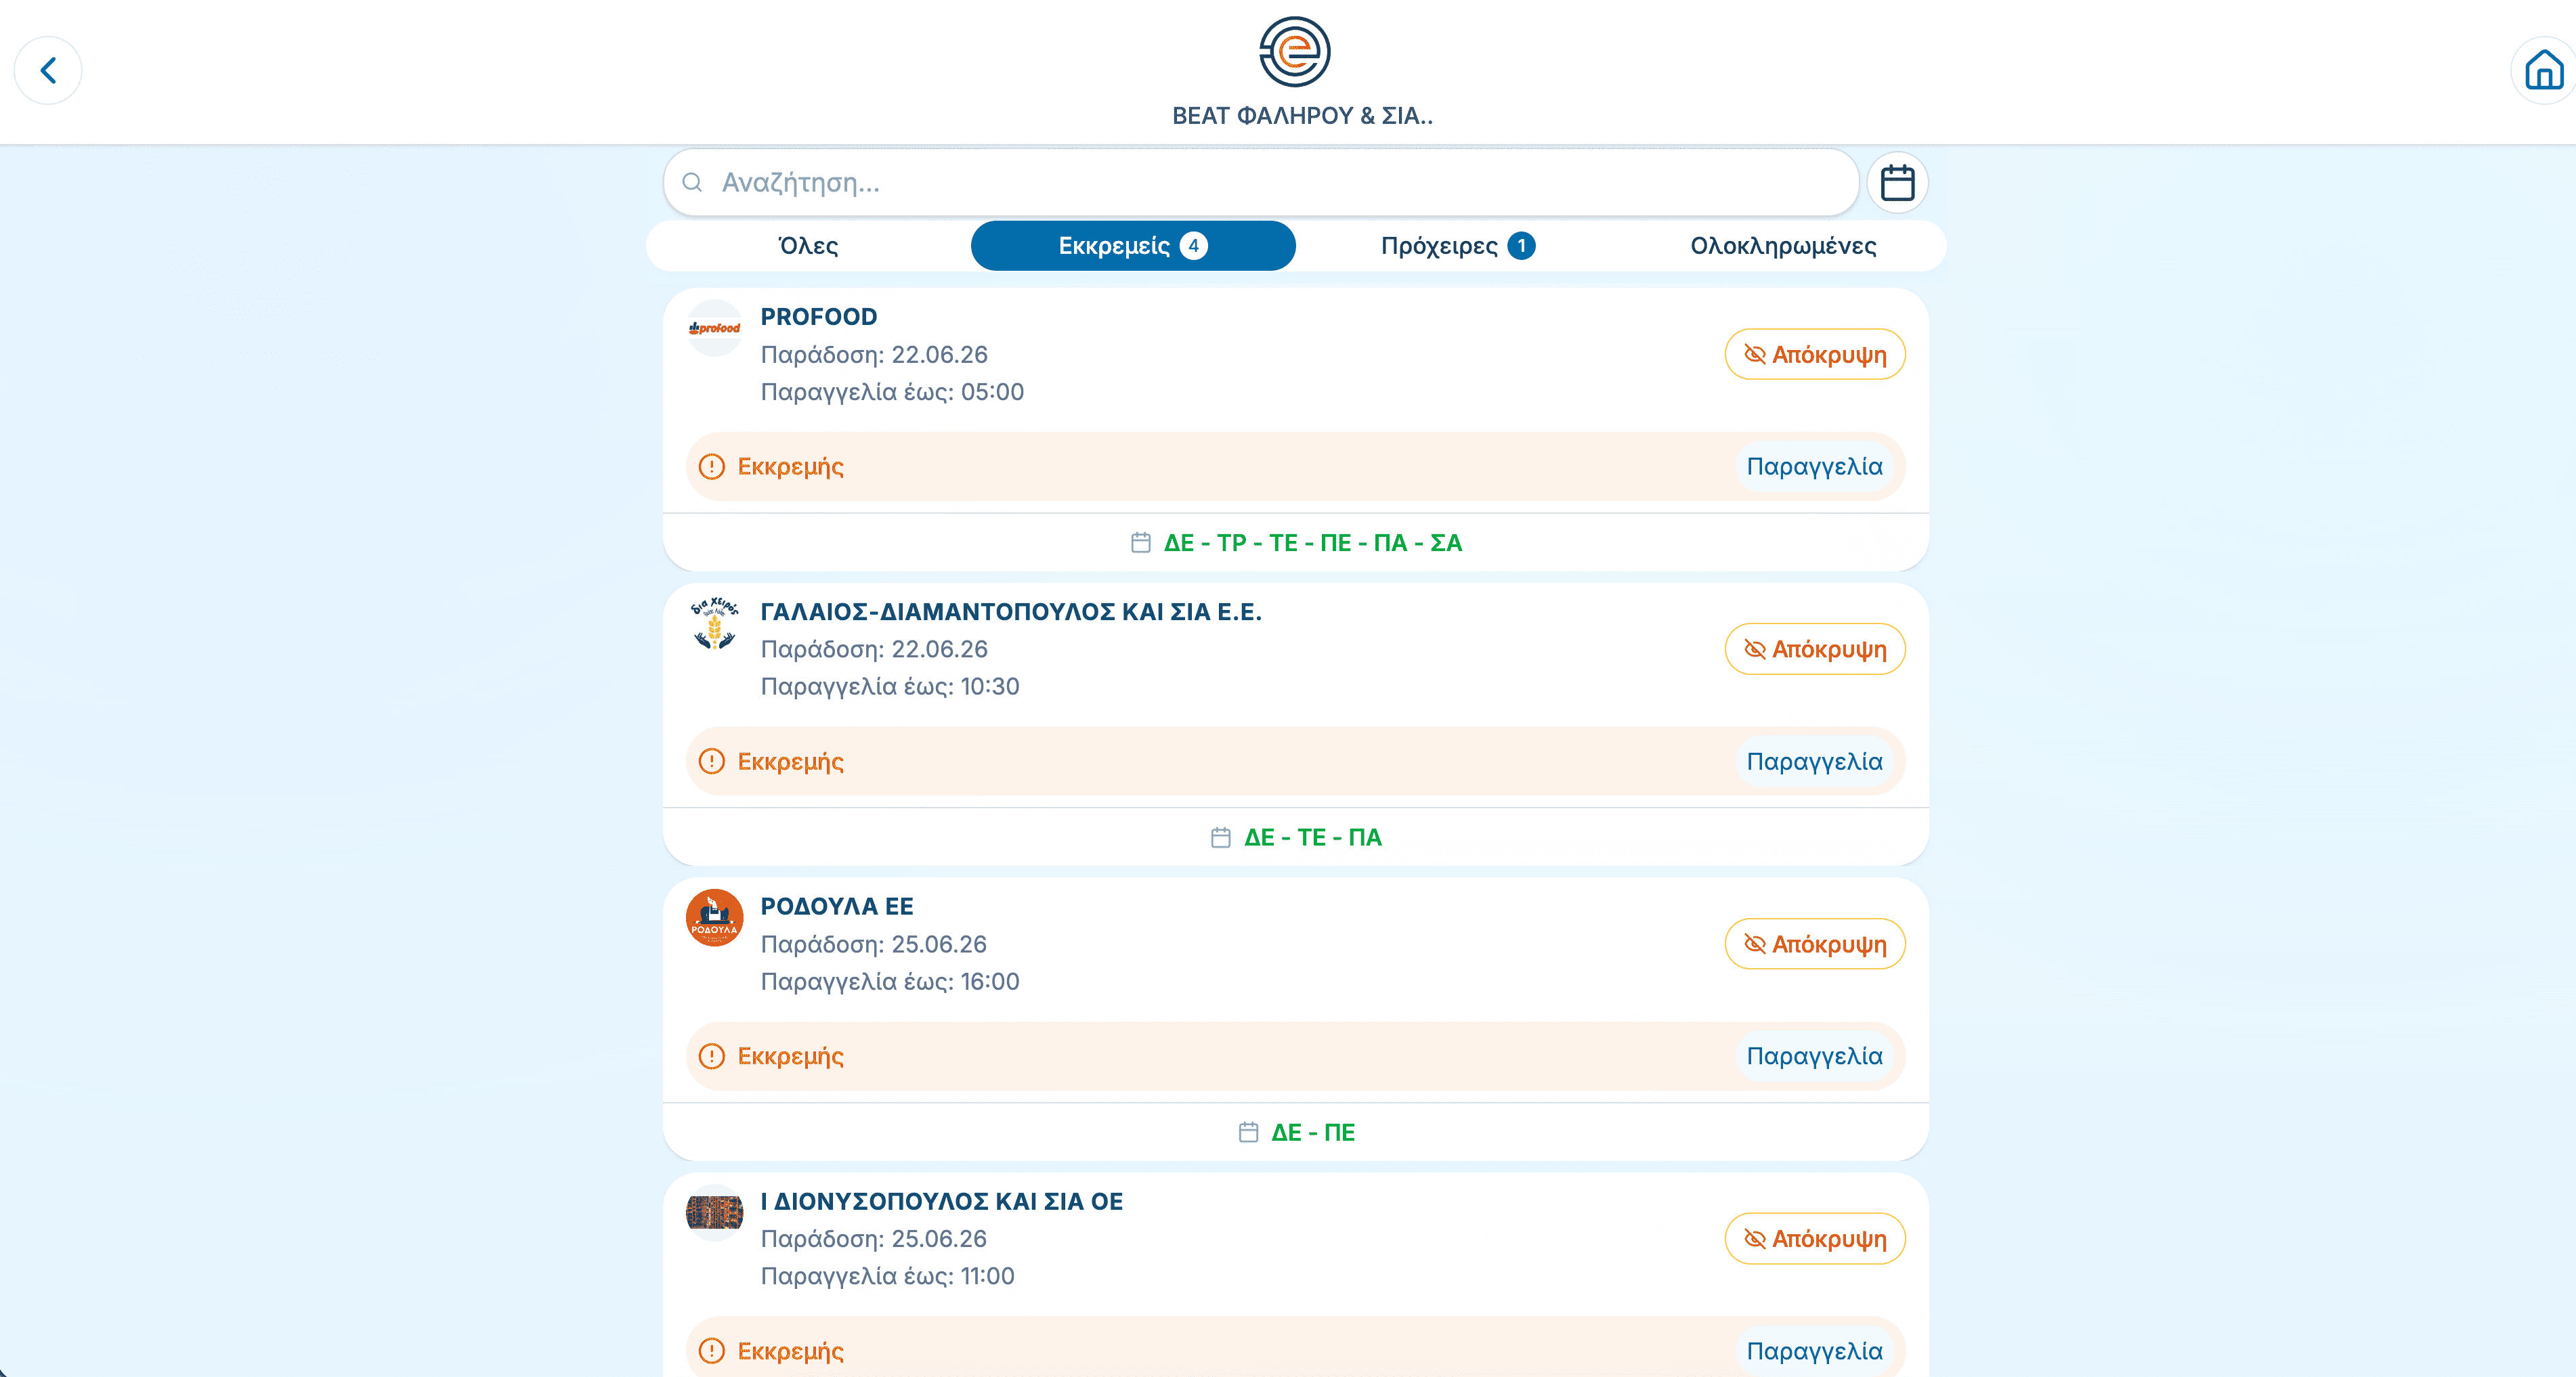Start Παραγγελία for PROFOOD
2576x1377 pixels.
pyautogui.click(x=1814, y=467)
